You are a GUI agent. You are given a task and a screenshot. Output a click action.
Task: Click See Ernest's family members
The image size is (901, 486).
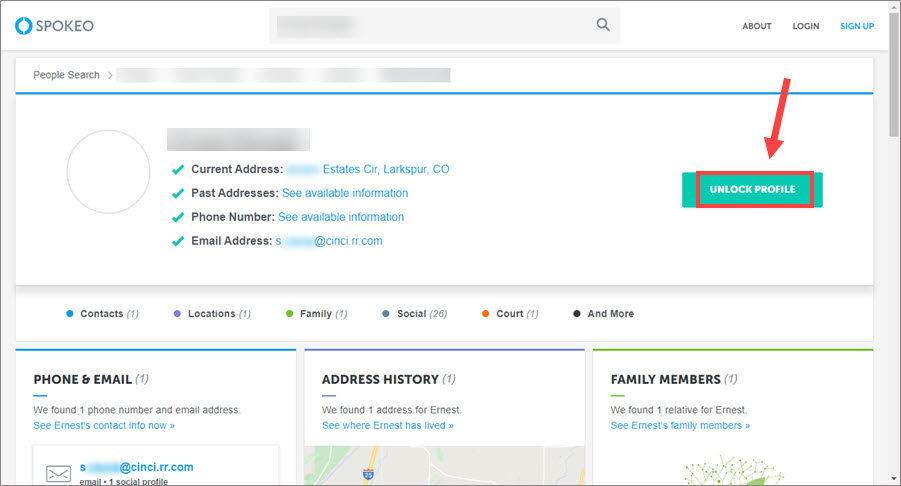coord(680,426)
